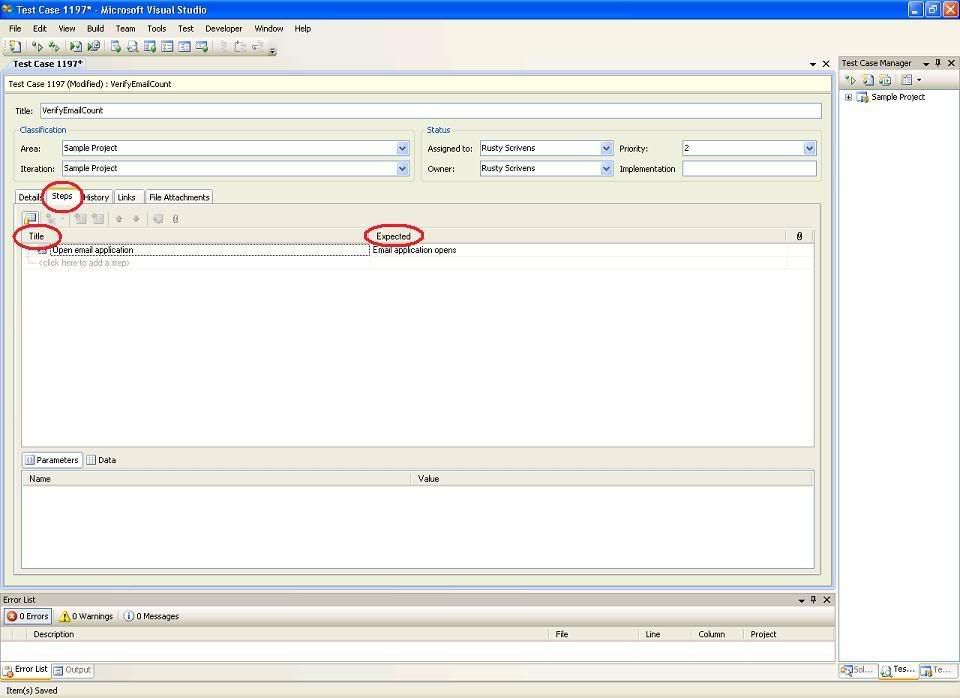Click the magnifier test results toolbar icon

pyautogui.click(x=132, y=47)
